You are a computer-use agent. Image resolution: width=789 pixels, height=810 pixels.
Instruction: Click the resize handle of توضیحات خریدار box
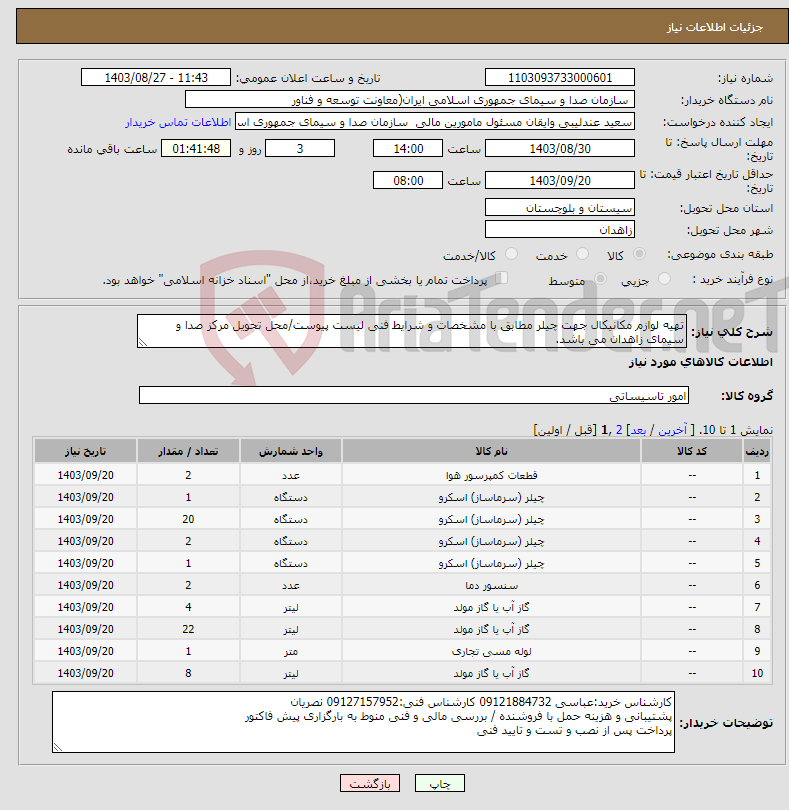click(x=58, y=747)
